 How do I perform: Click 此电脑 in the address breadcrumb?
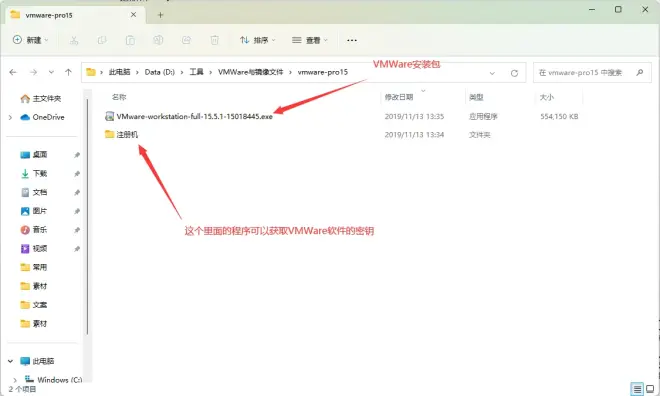120,72
